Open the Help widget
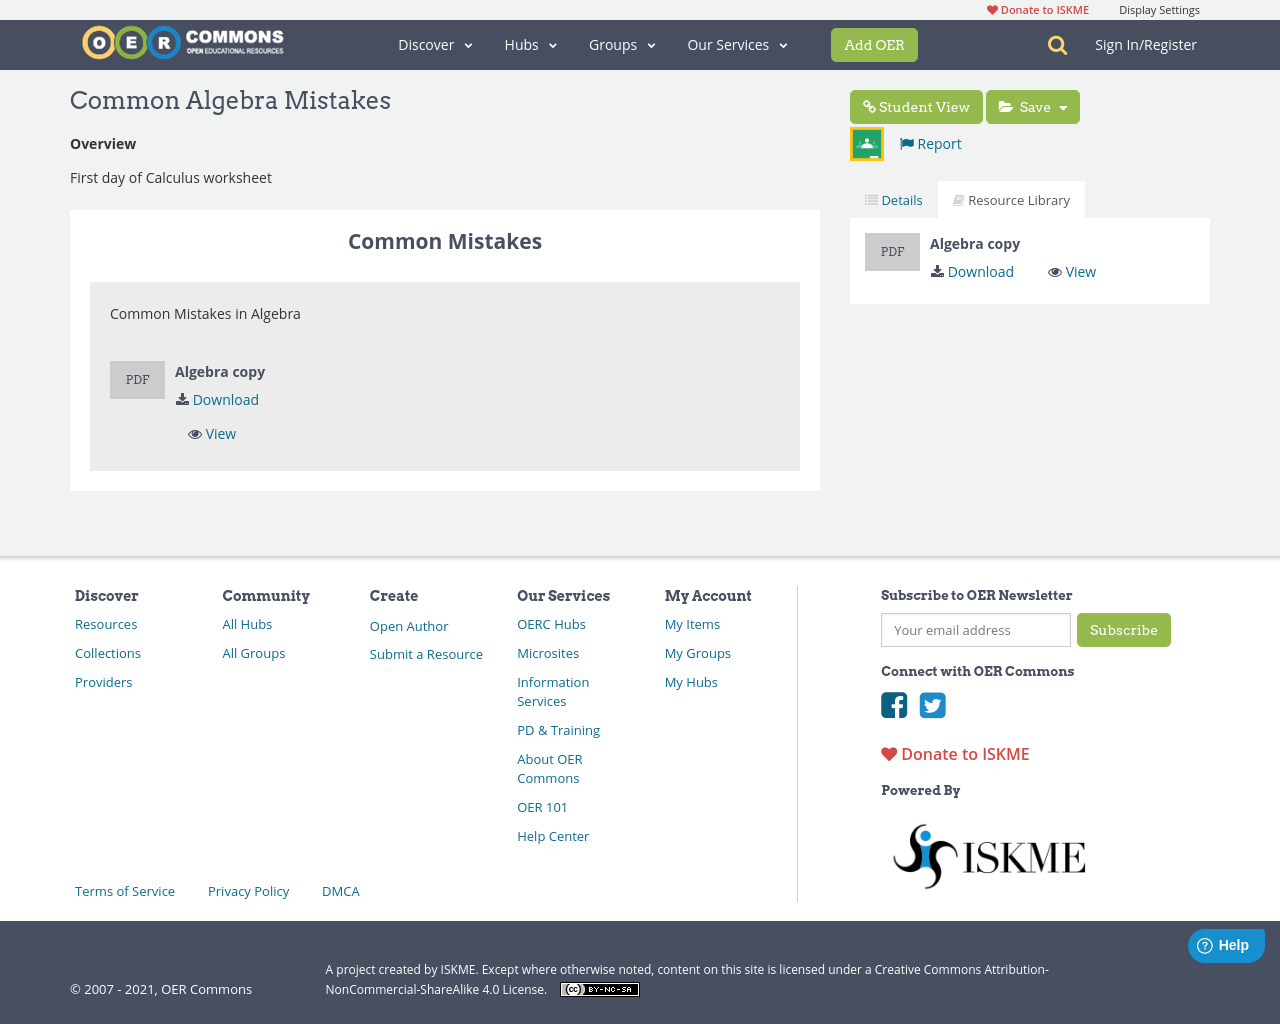This screenshot has width=1280, height=1024. coord(1225,945)
